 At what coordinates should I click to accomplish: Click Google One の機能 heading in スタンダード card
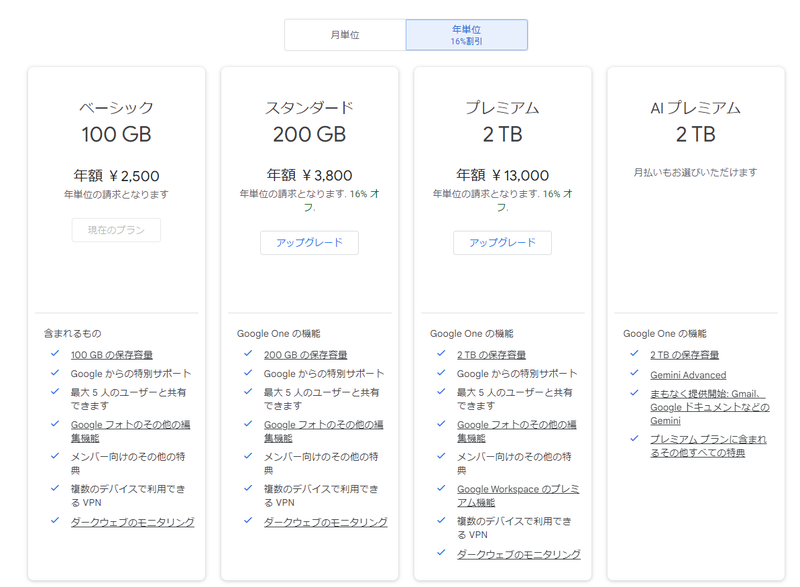click(279, 334)
